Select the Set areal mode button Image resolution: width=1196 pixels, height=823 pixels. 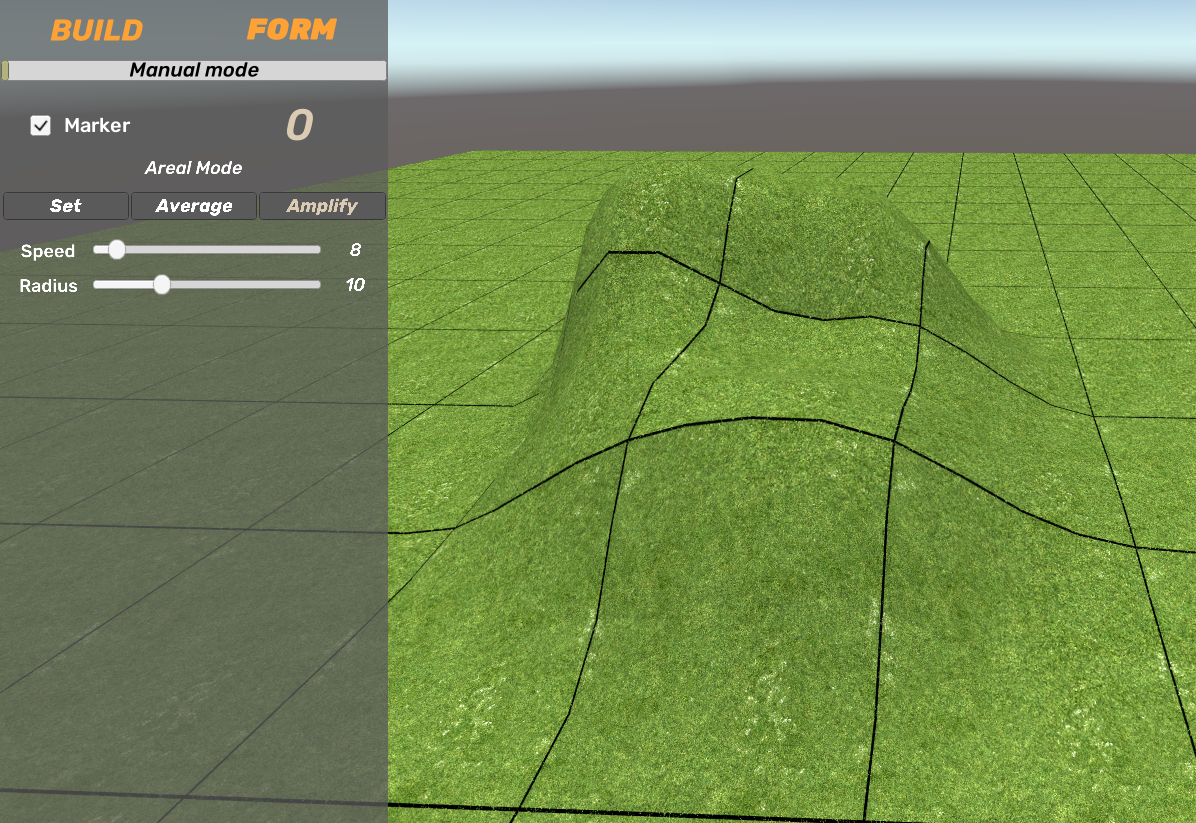(66, 206)
